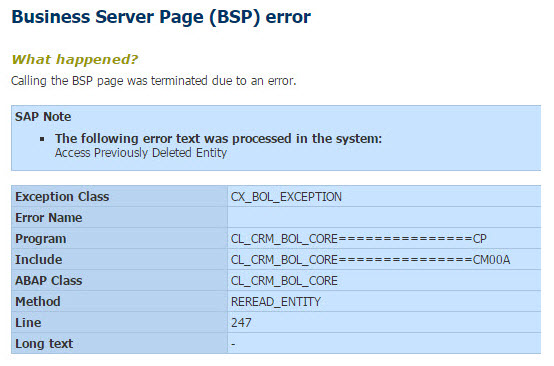Click 'Calling the BSP page was terminated' sentence
Image resolution: width=554 pixels, height=366 pixels.
point(154,81)
